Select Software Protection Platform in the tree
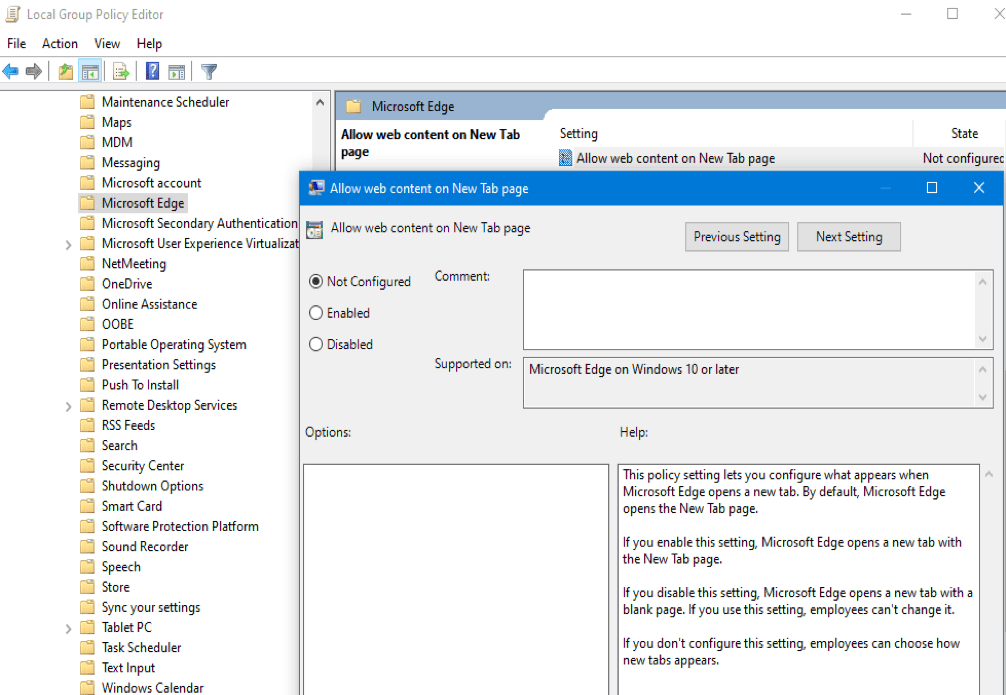Viewport: 1006px width, 695px height. tap(180, 526)
